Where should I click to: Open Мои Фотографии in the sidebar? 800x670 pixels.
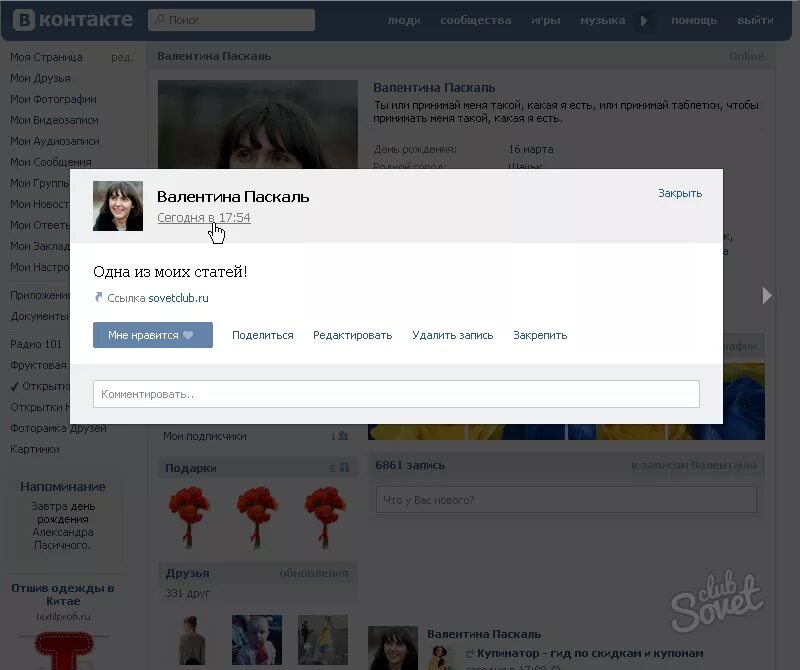coord(53,99)
